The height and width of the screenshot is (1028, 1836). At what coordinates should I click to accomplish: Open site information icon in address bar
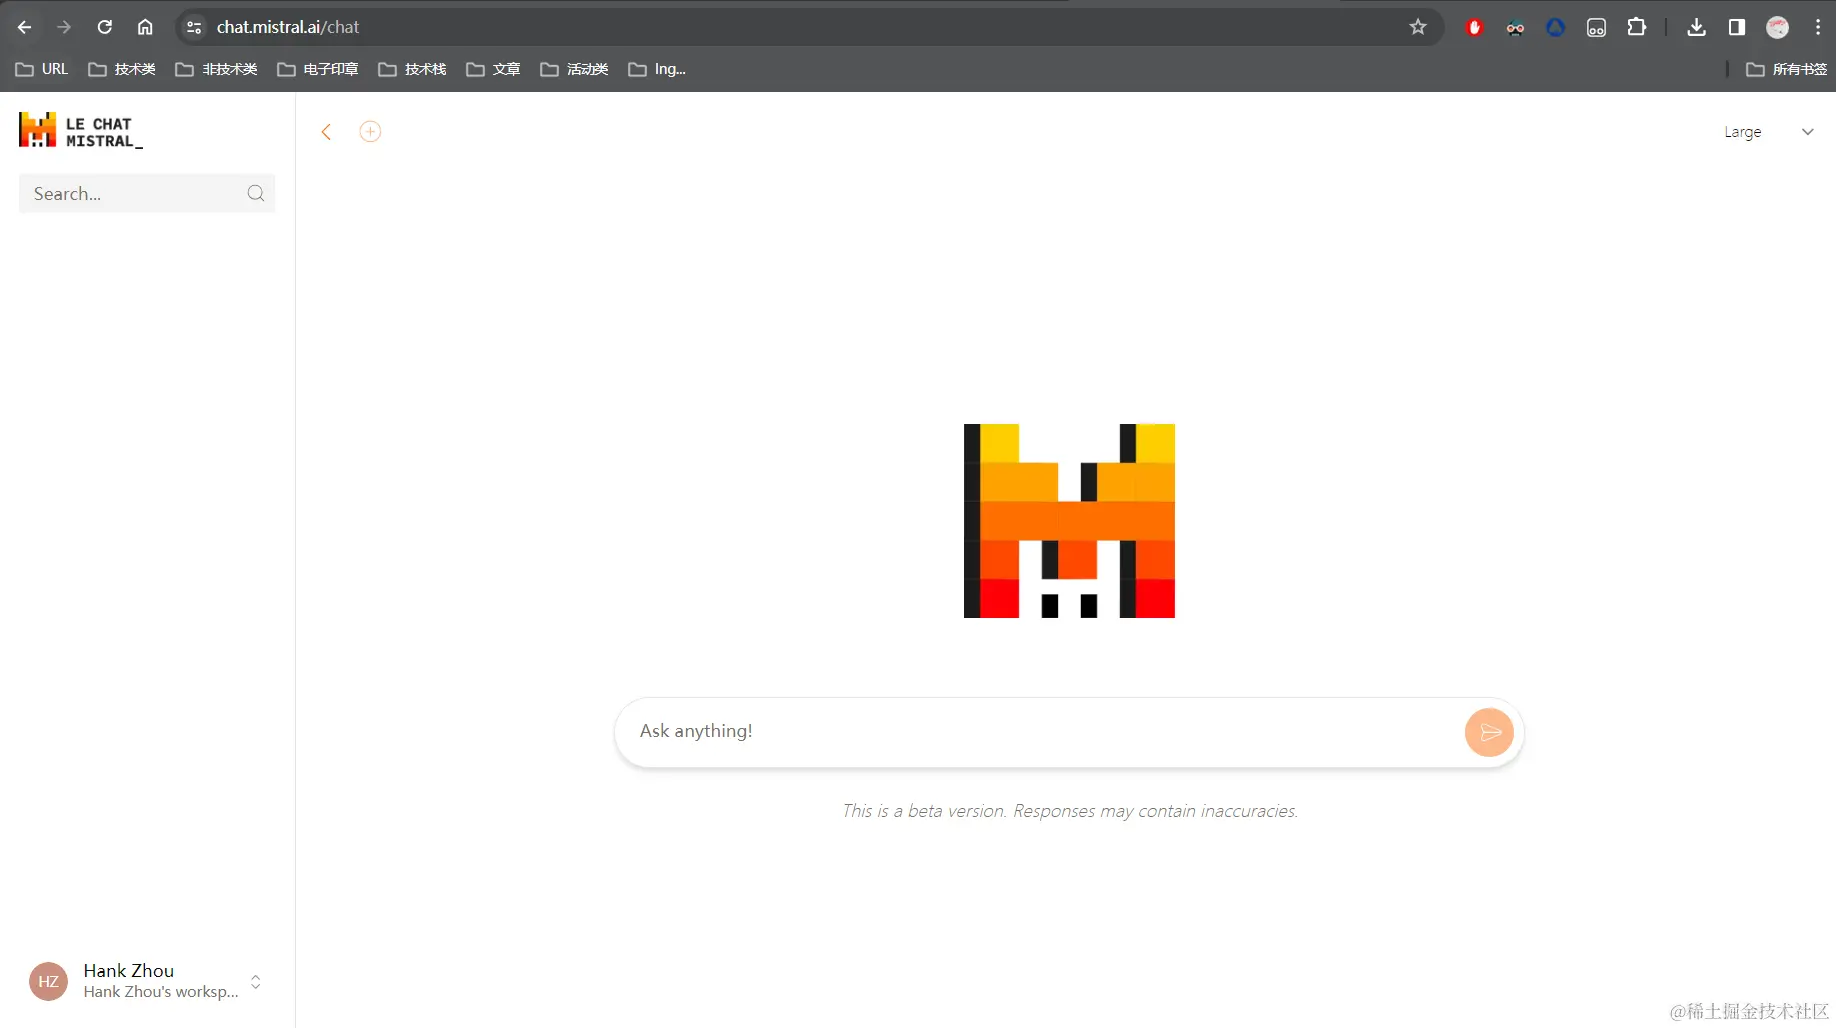coord(194,27)
